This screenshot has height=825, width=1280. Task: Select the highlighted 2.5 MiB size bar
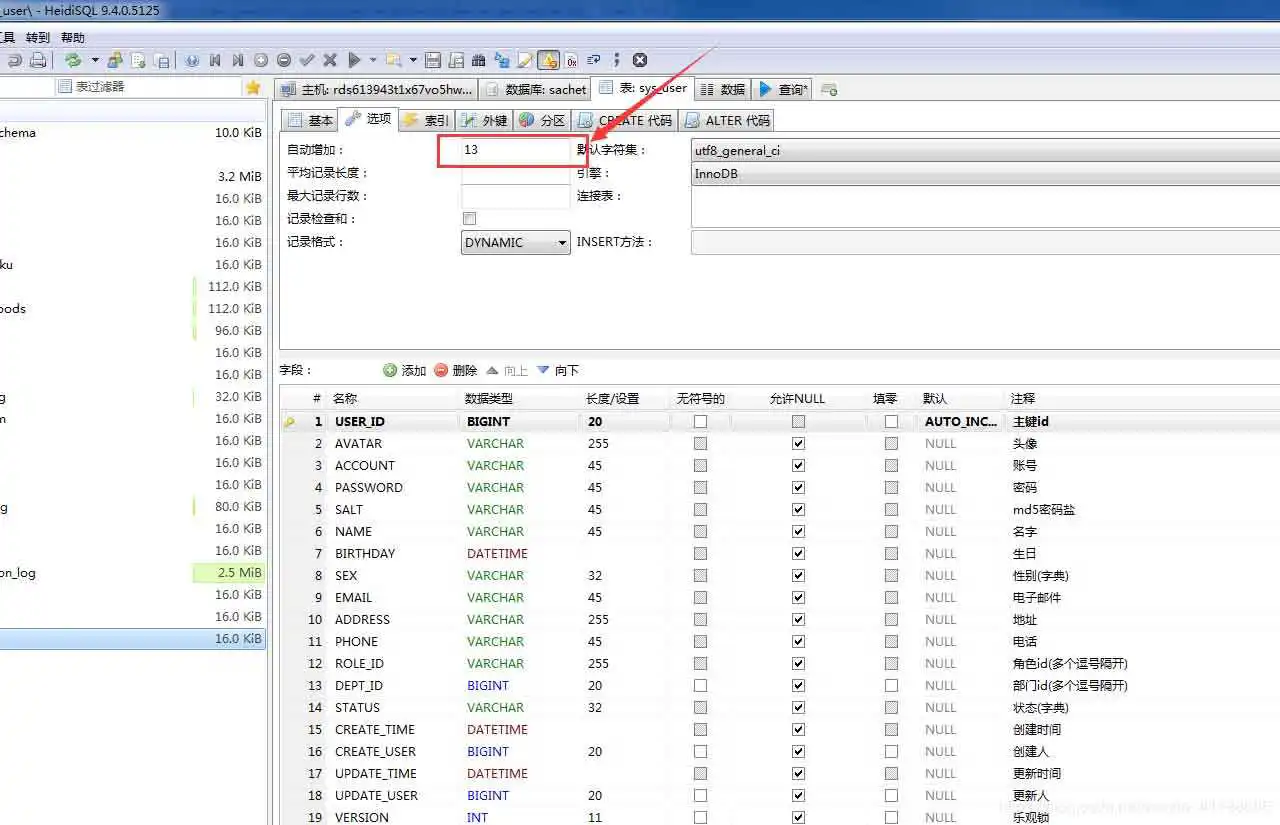pos(228,573)
